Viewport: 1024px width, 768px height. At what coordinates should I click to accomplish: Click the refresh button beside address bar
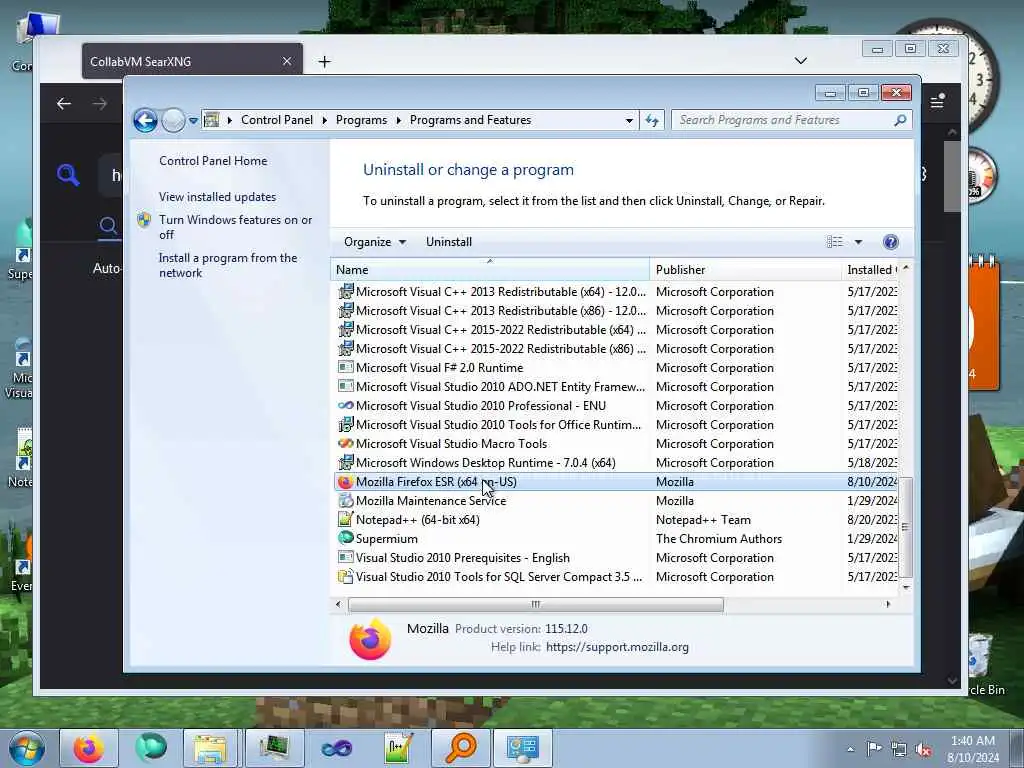(x=652, y=120)
